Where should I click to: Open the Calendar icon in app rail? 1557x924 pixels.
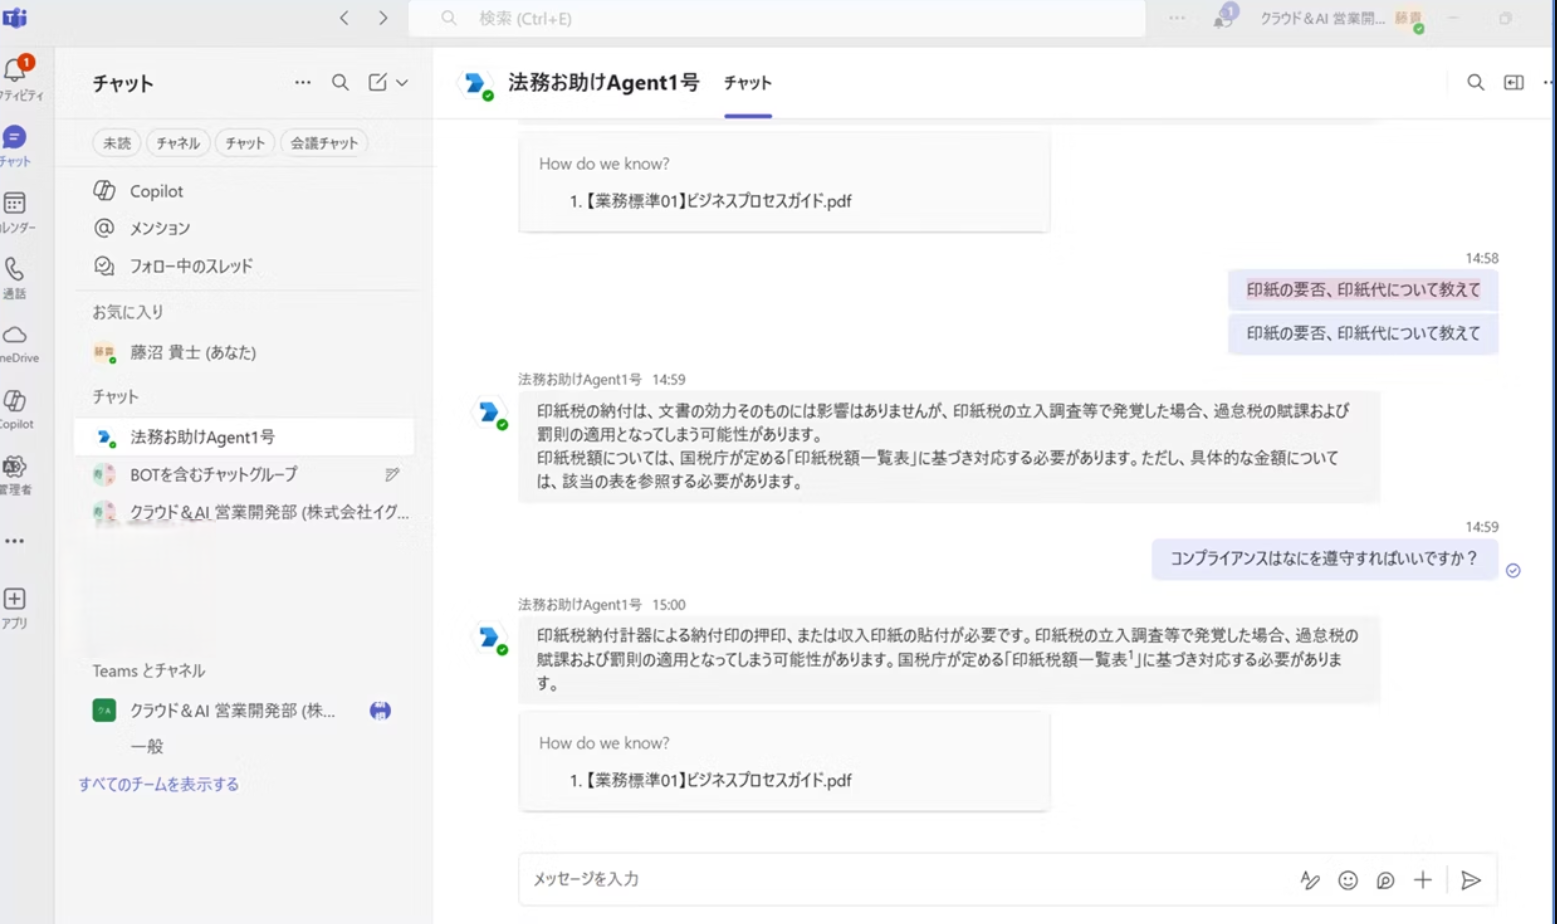(14, 203)
